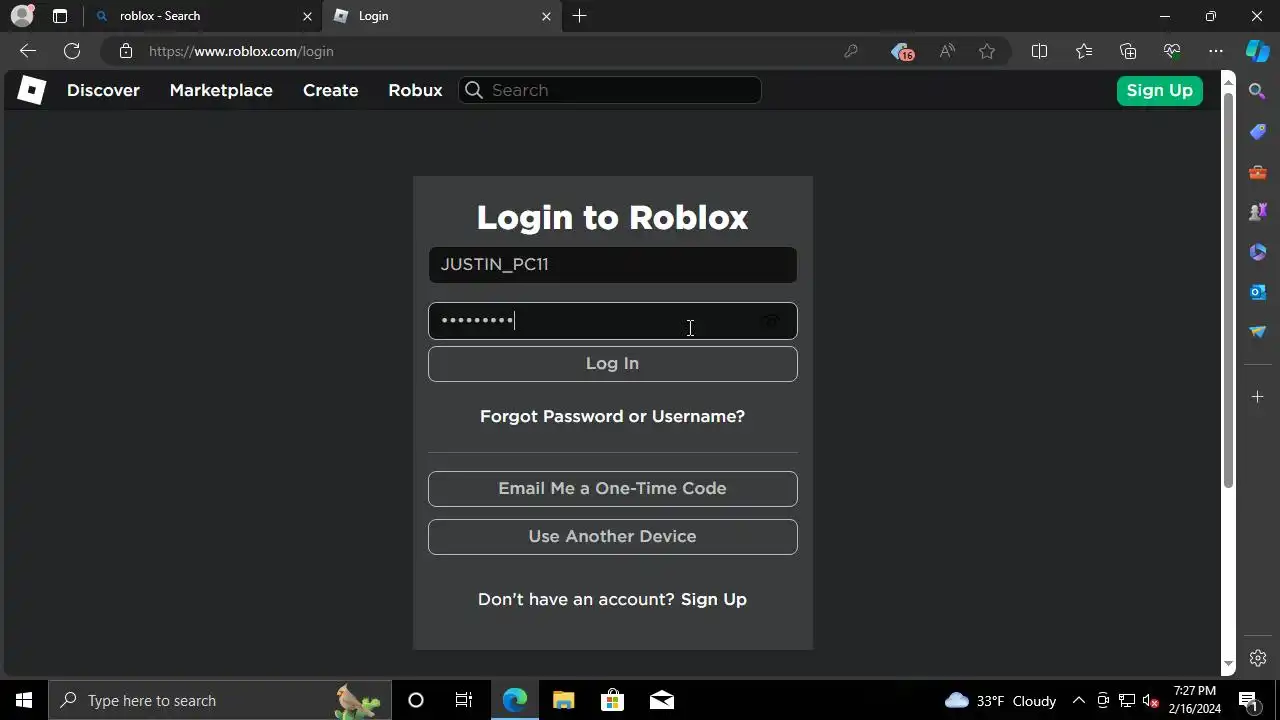1280x720 pixels.
Task: Open Forgot Password or Username link
Action: pos(612,416)
